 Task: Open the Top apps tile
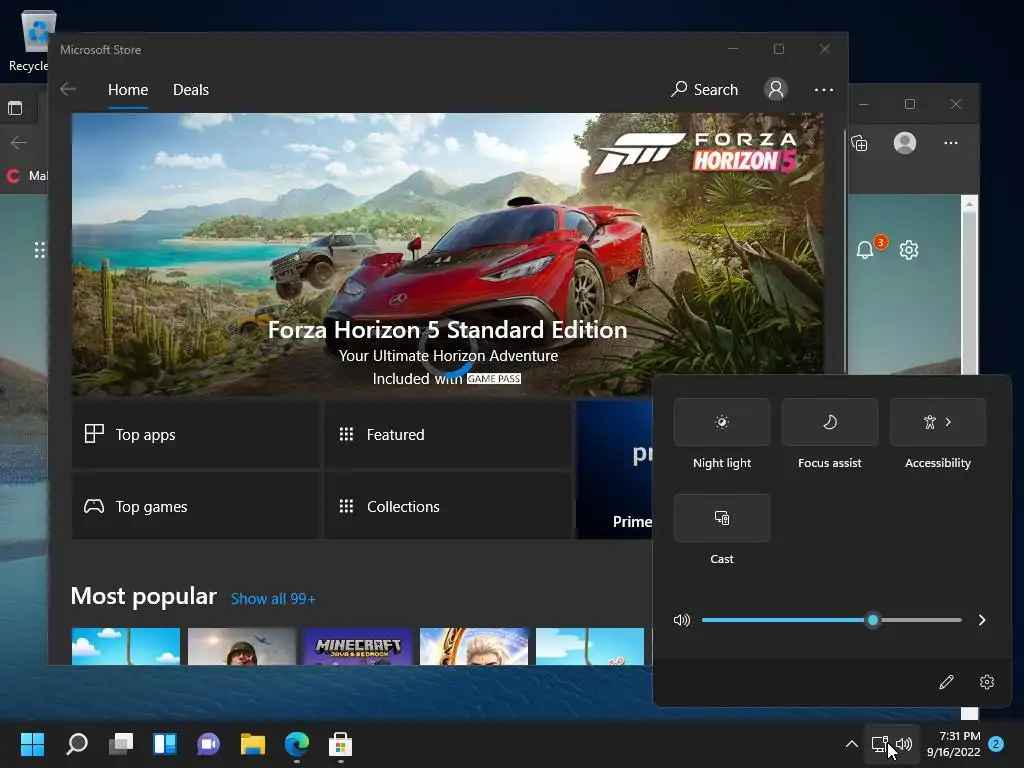(x=195, y=434)
